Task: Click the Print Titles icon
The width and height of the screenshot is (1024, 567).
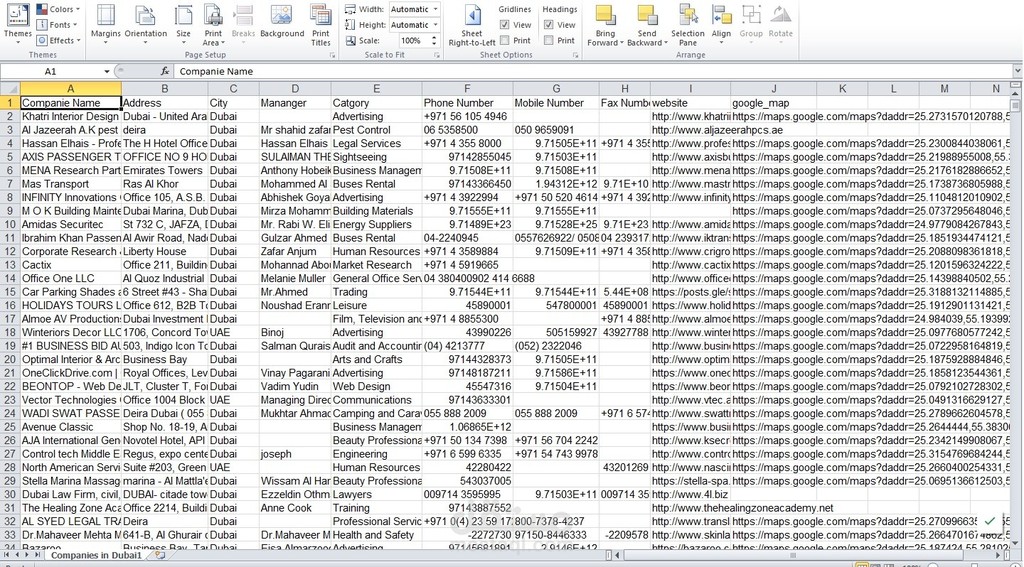Action: pos(320,20)
